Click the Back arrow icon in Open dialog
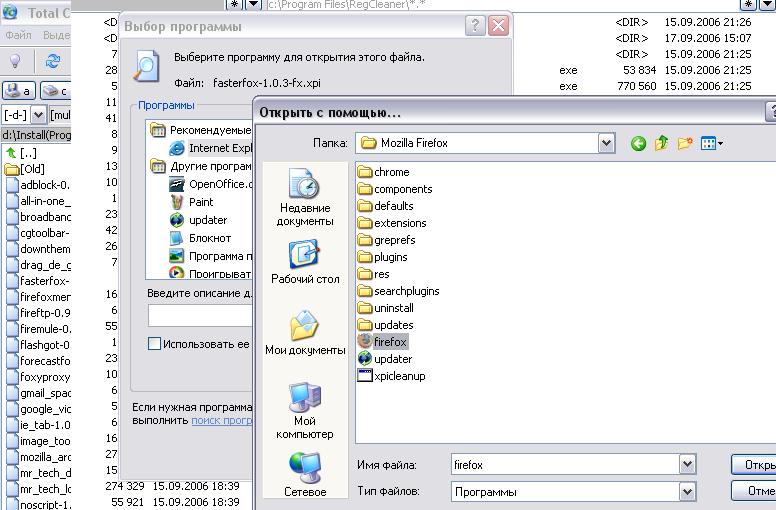This screenshot has height=510, width=776. [x=638, y=144]
